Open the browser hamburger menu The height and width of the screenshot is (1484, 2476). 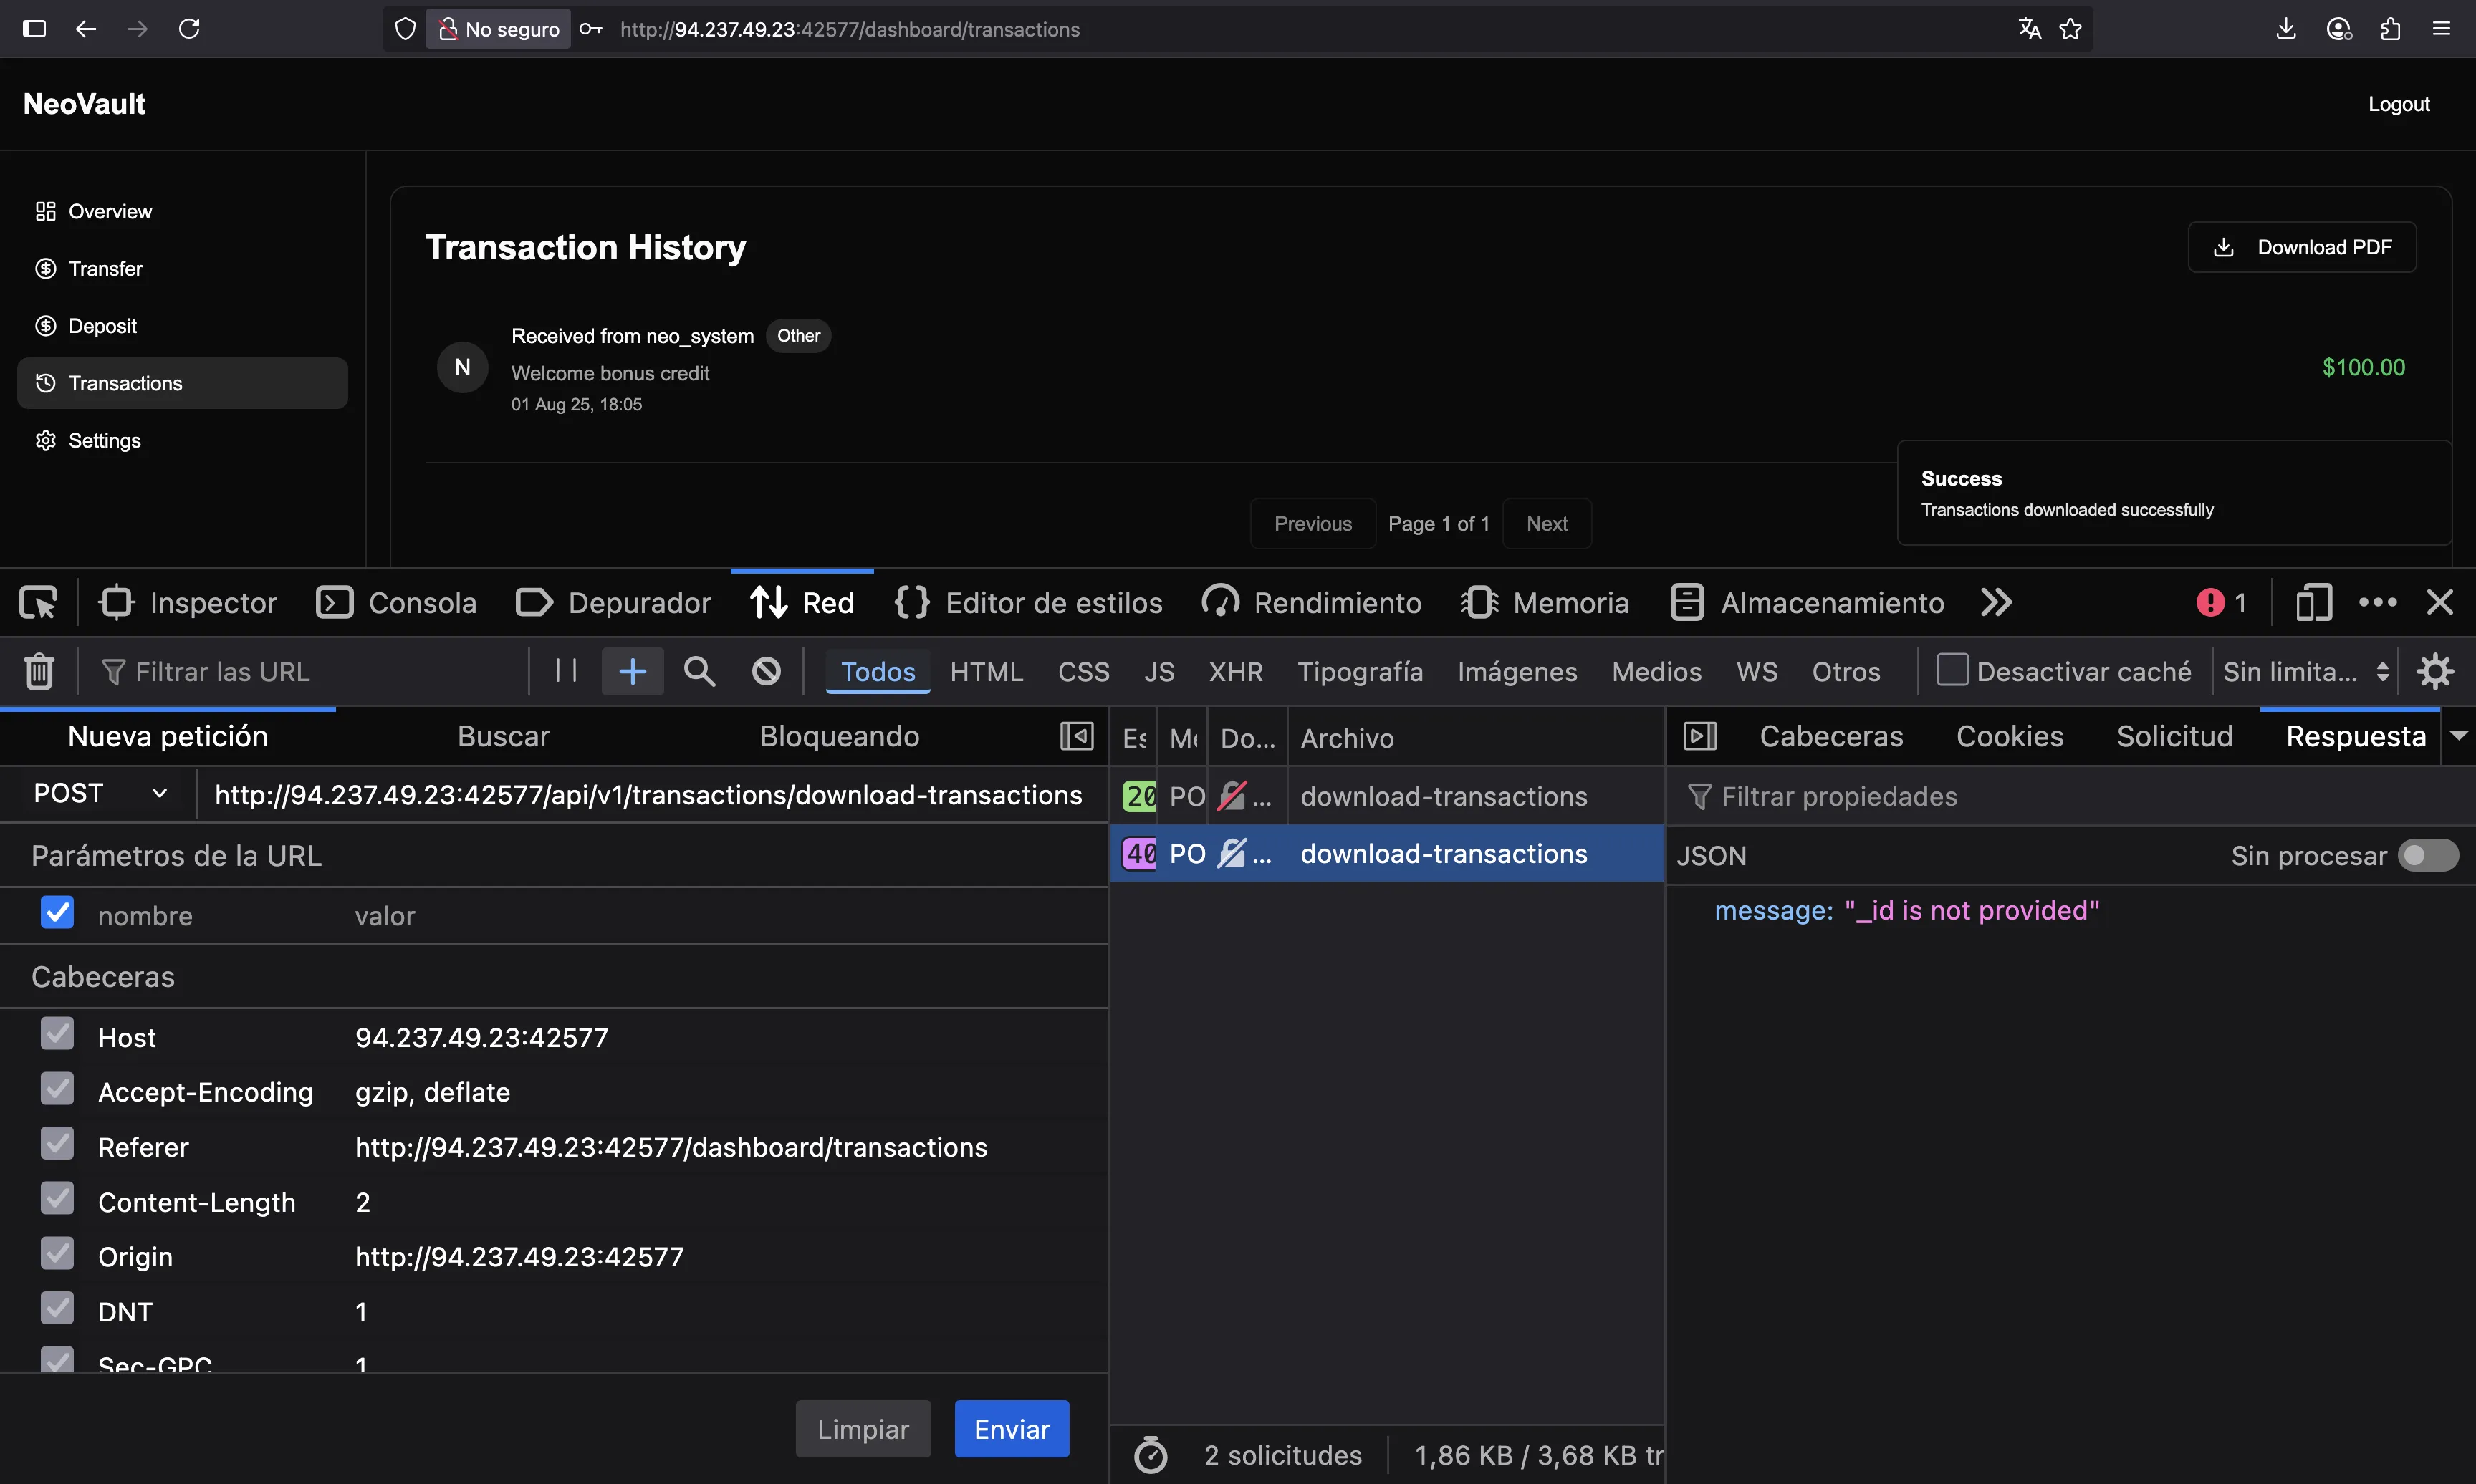pos(2441,29)
